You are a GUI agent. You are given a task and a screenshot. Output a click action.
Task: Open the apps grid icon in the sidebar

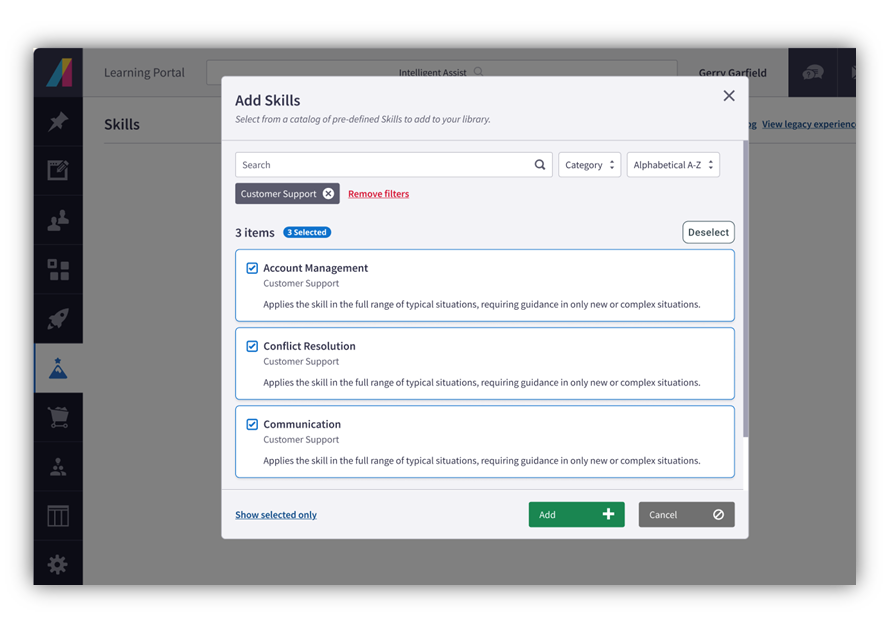point(58,270)
